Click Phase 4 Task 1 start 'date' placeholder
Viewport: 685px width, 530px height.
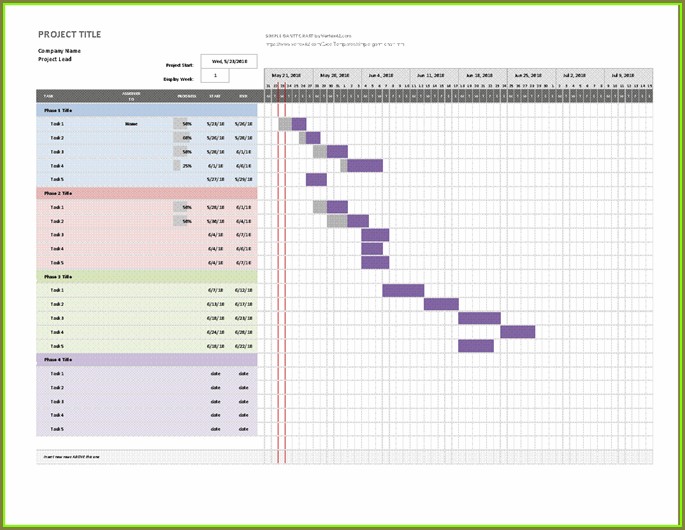pos(215,374)
